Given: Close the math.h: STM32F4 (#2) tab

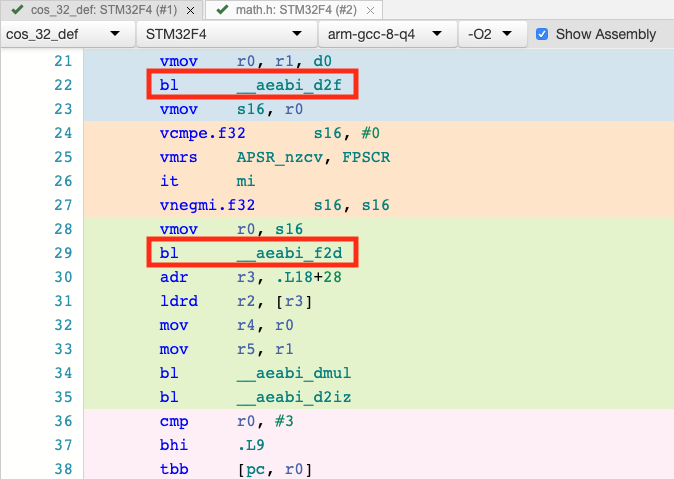Looking at the screenshot, I should pos(370,11).
